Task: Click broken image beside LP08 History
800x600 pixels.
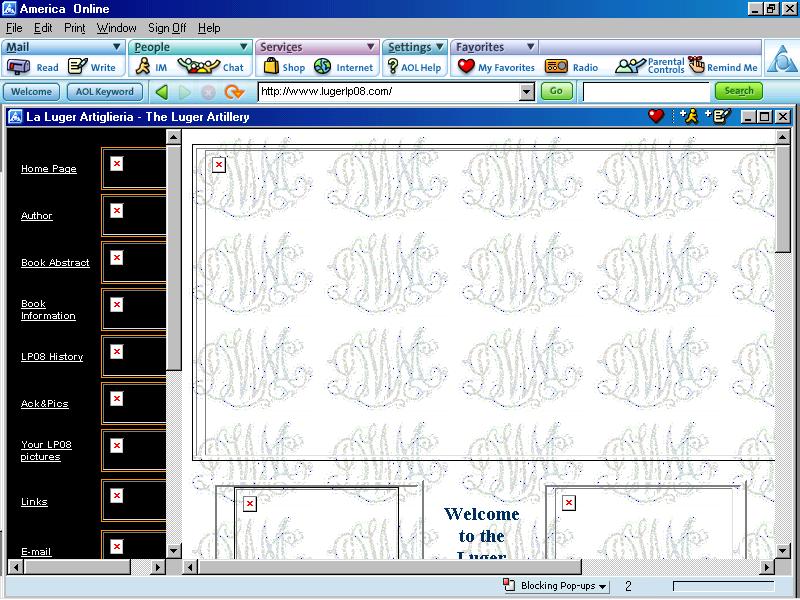Action: 117,352
